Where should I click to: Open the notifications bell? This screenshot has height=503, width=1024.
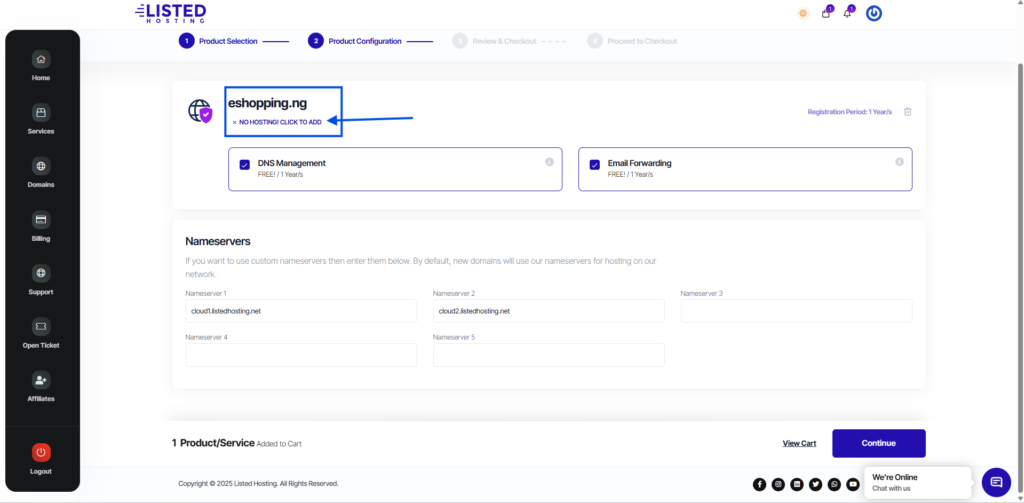848,13
